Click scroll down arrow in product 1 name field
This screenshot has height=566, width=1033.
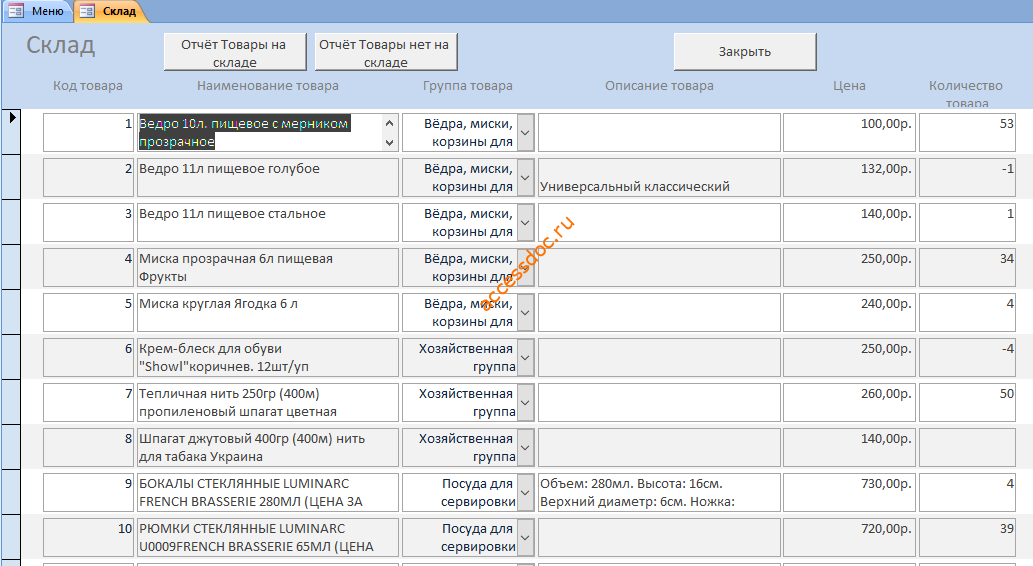pos(389,142)
